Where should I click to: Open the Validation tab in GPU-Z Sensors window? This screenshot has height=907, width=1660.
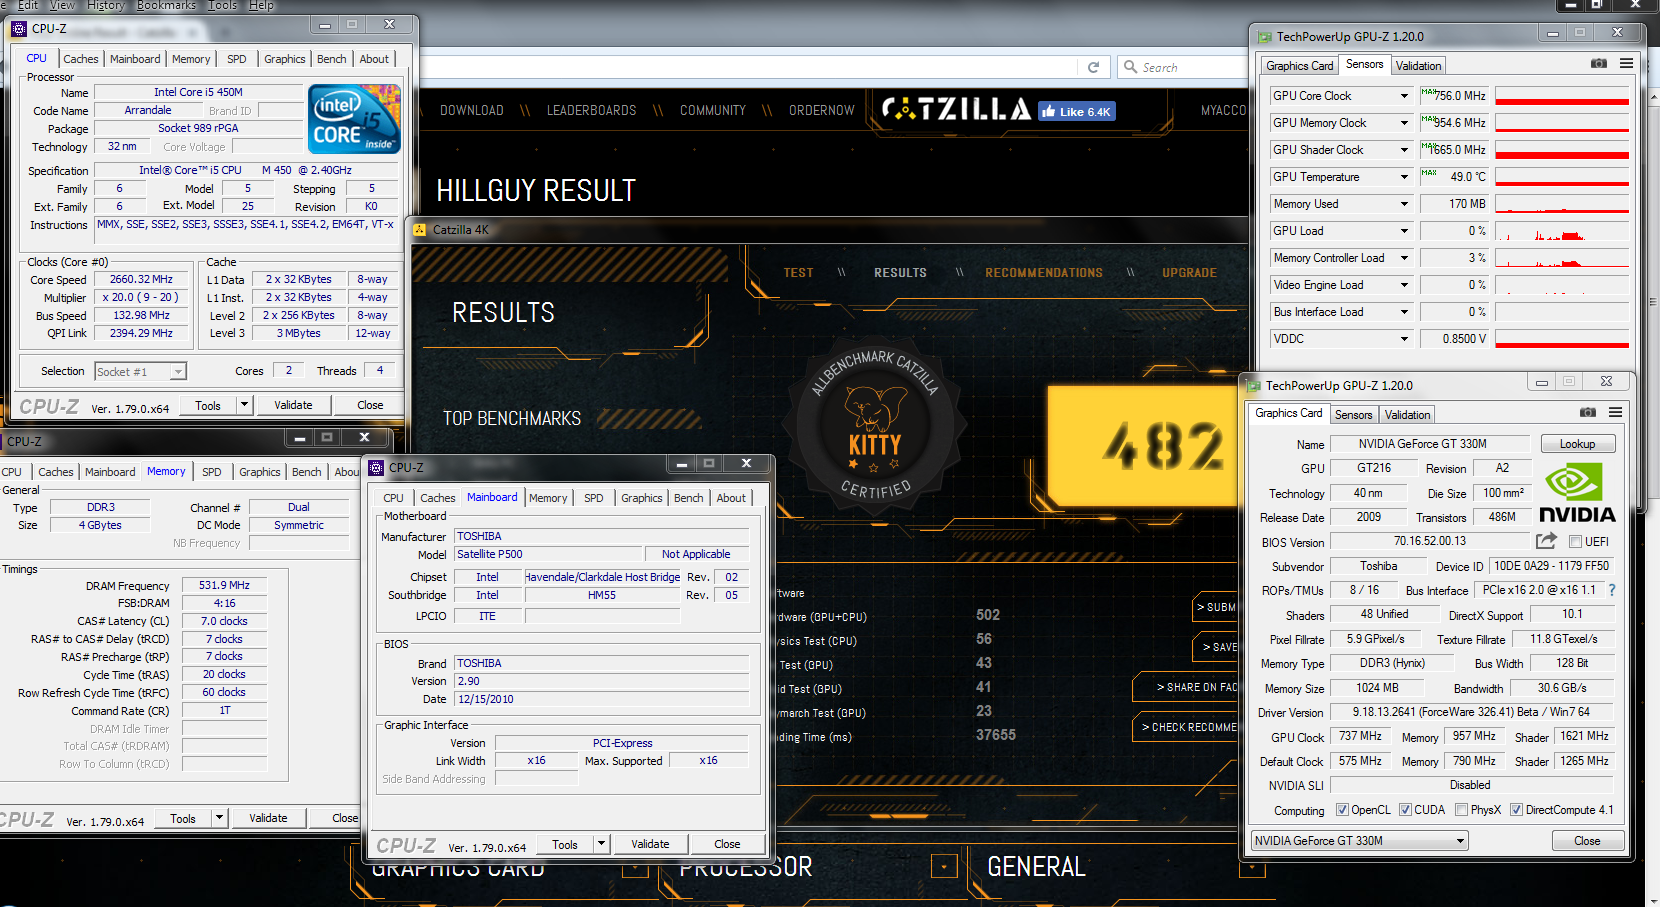pyautogui.click(x=1418, y=66)
